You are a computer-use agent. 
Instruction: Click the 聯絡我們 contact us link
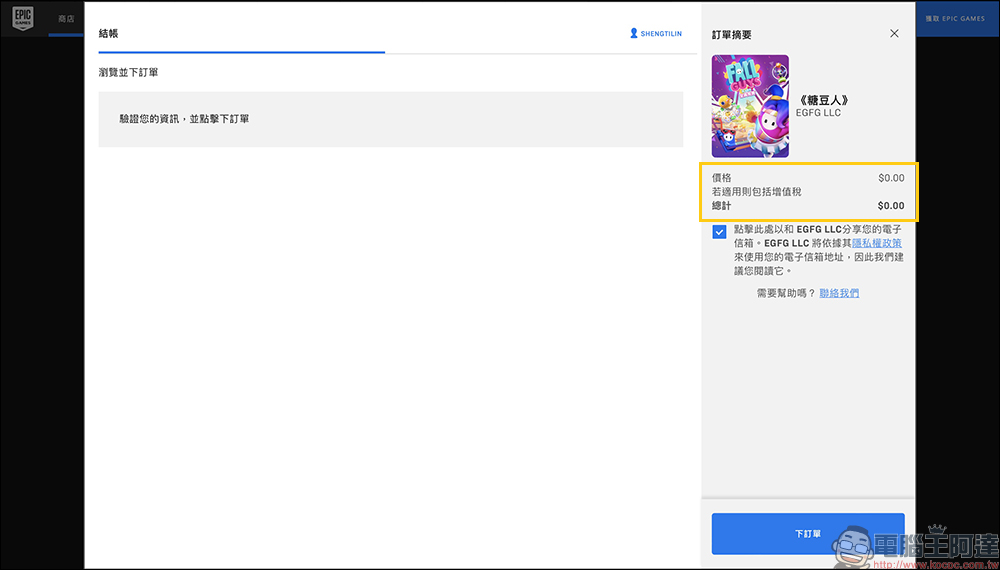pos(838,293)
